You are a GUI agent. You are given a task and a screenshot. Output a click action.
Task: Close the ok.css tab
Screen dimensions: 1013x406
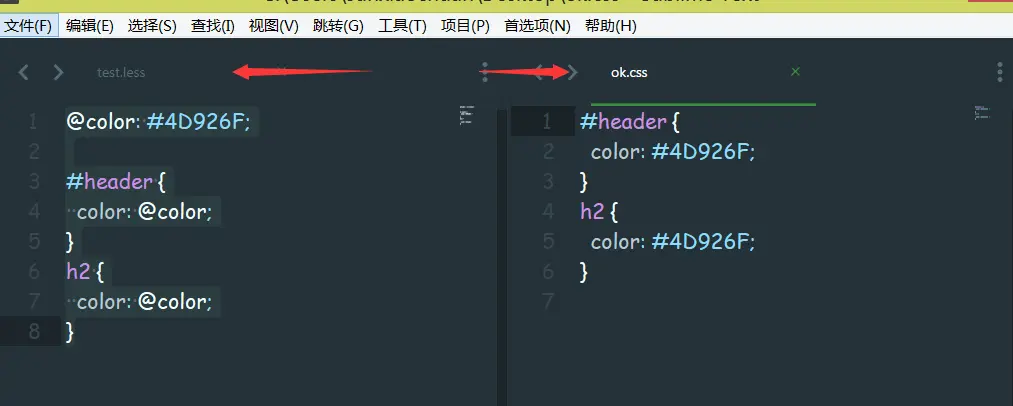click(795, 72)
